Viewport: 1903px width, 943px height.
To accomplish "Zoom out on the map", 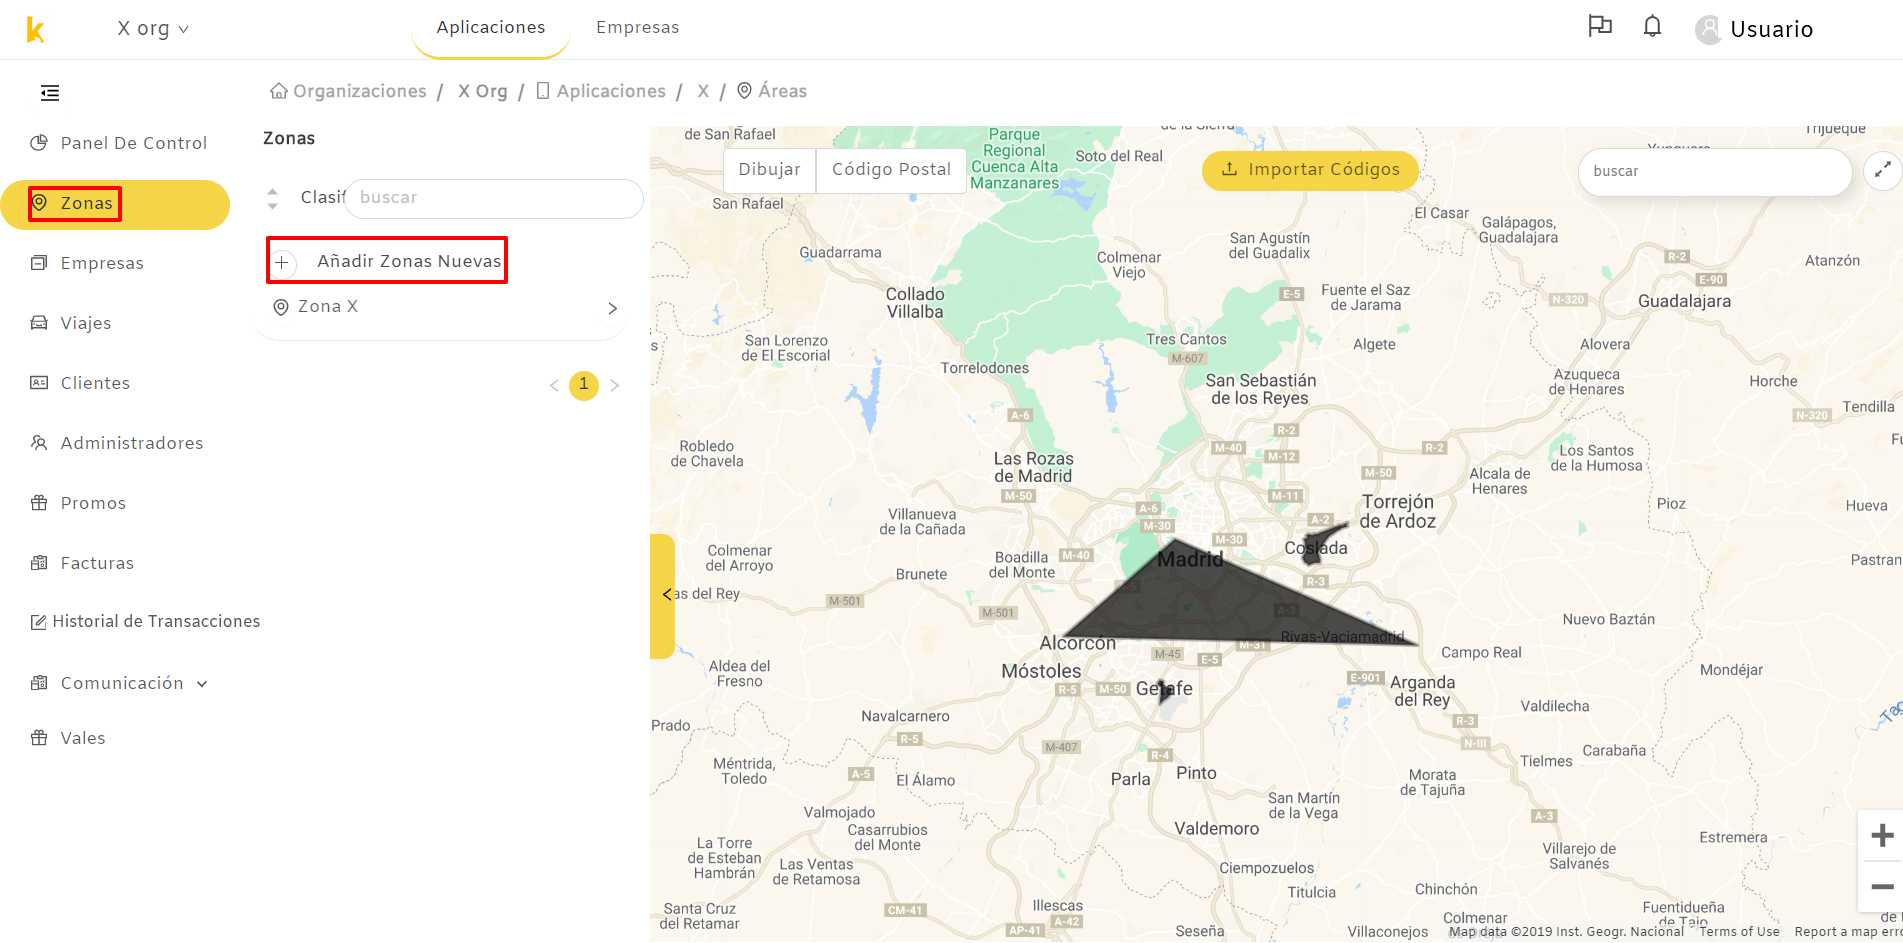I will tap(1882, 887).
